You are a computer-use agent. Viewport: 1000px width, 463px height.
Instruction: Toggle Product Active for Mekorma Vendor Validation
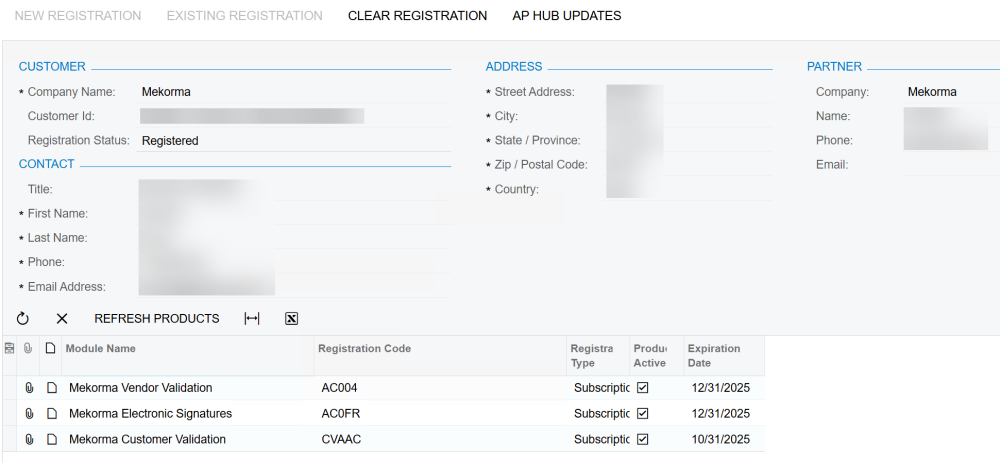click(x=643, y=388)
